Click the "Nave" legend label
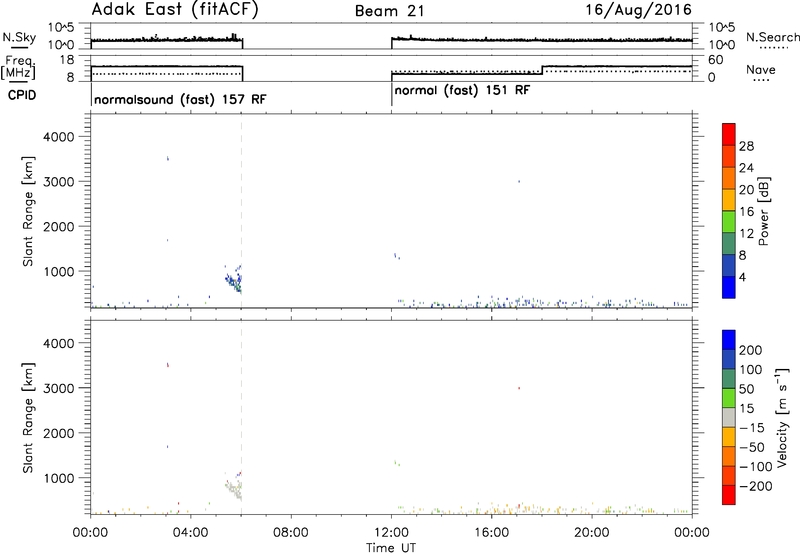This screenshot has height=554, width=800. (x=760, y=70)
